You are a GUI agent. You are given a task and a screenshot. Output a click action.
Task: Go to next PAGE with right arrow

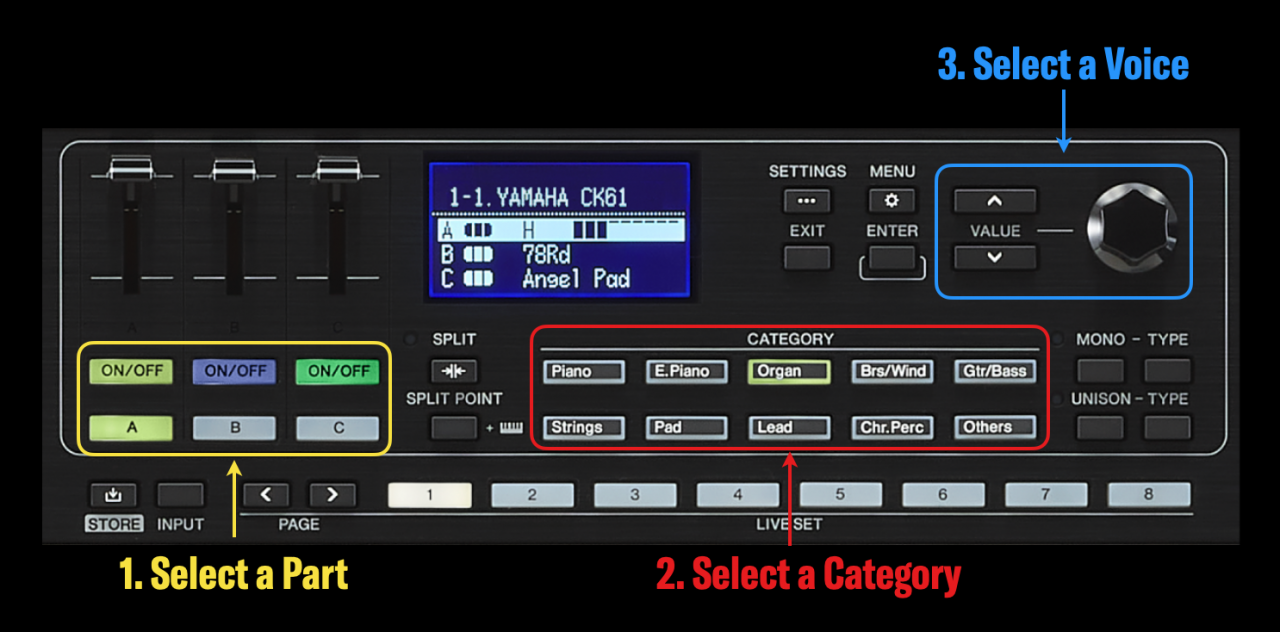332,494
